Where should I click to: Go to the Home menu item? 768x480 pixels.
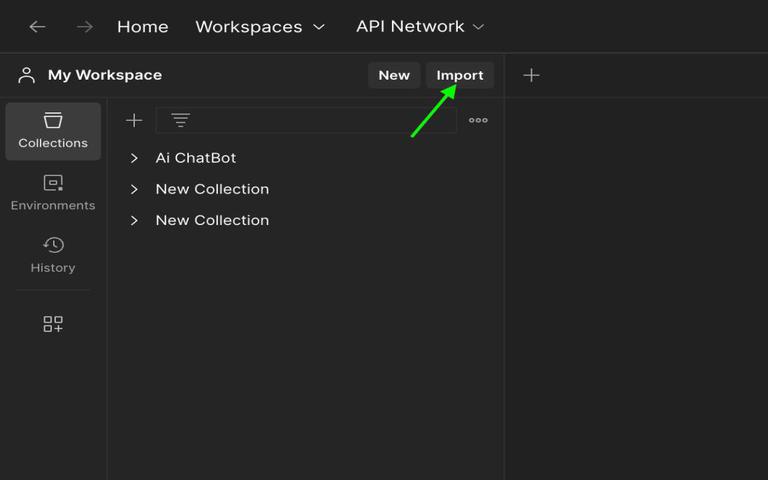tap(143, 26)
